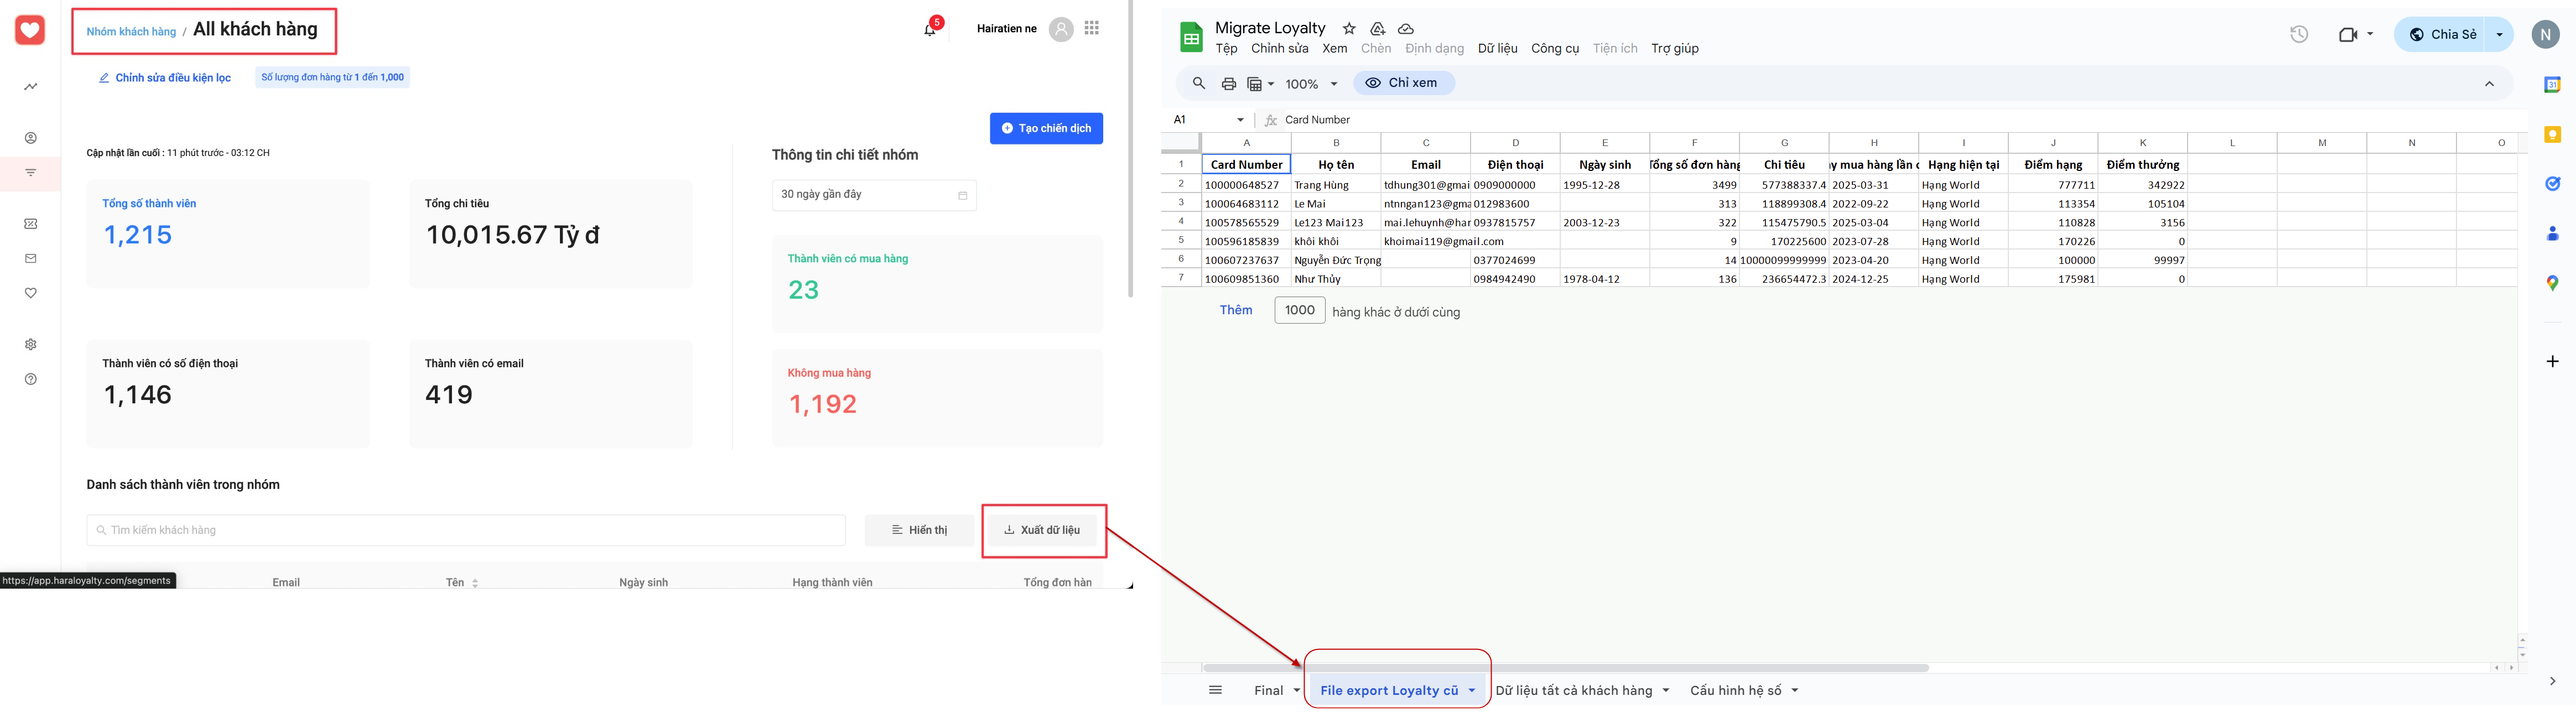Click the 'Tìm kiếm khách hàng' search field

465,530
